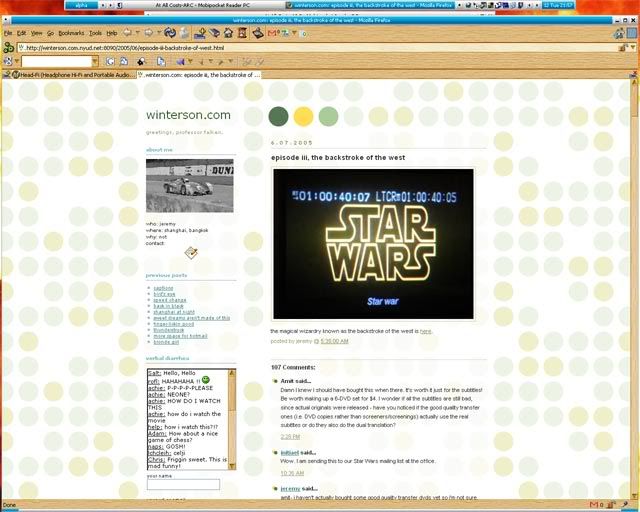Viewport: 640px width, 512px height.
Task: Click into the toolbar search text box
Action: [57, 62]
